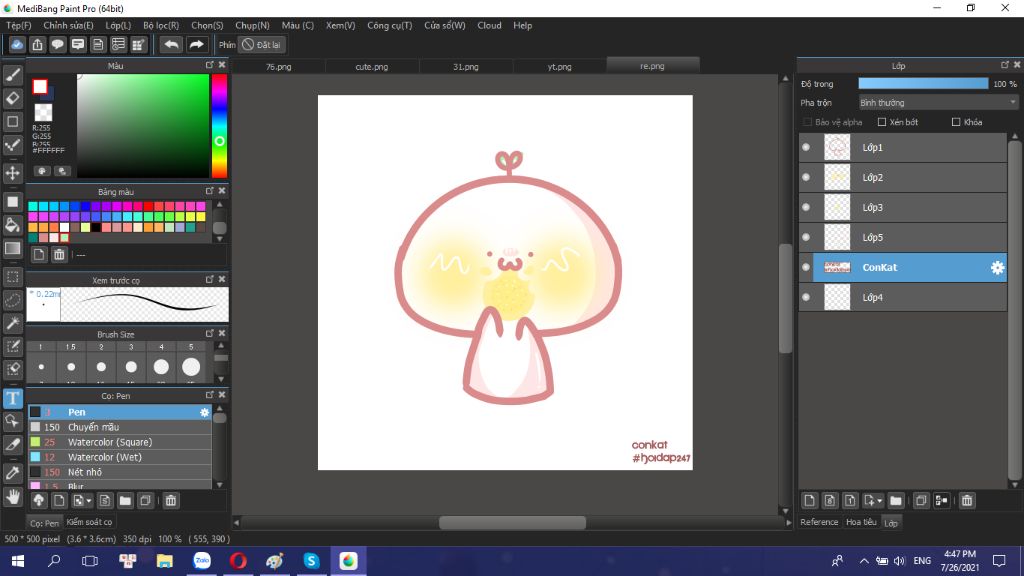The width and height of the screenshot is (1024, 576).
Task: Add layer folder in layer panel
Action: click(x=895, y=500)
